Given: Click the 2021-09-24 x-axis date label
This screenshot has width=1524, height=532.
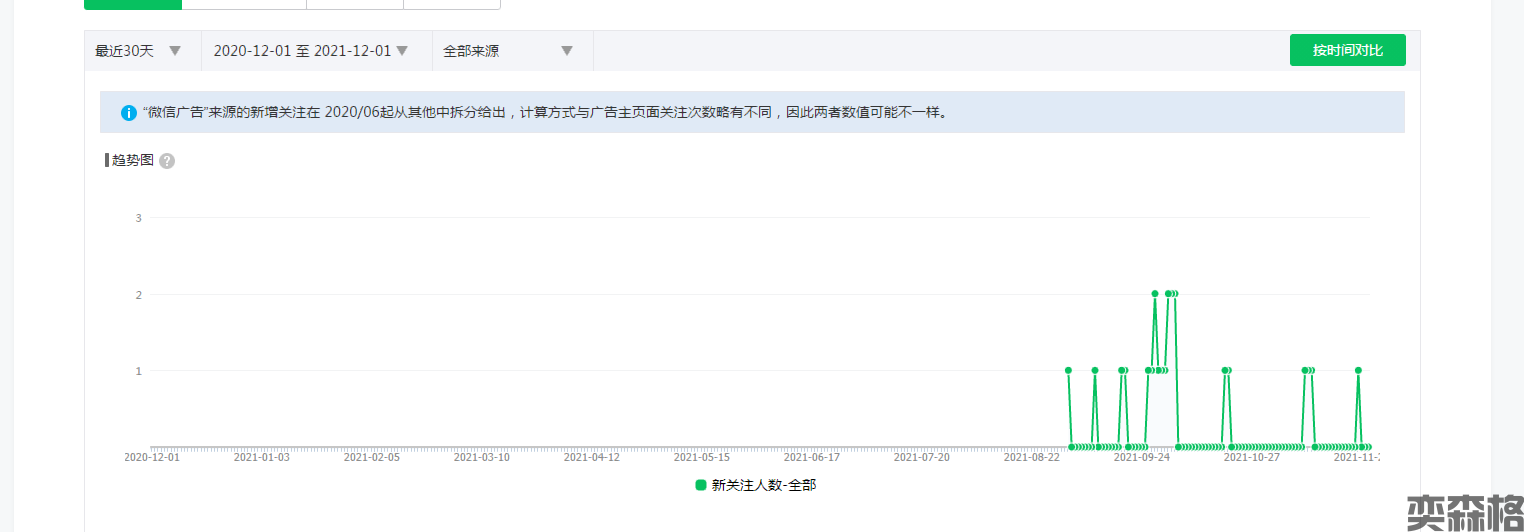Looking at the screenshot, I should click(1141, 457).
